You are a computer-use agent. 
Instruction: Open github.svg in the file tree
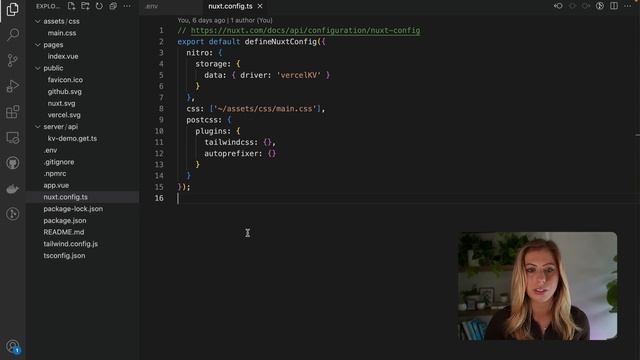(64, 92)
